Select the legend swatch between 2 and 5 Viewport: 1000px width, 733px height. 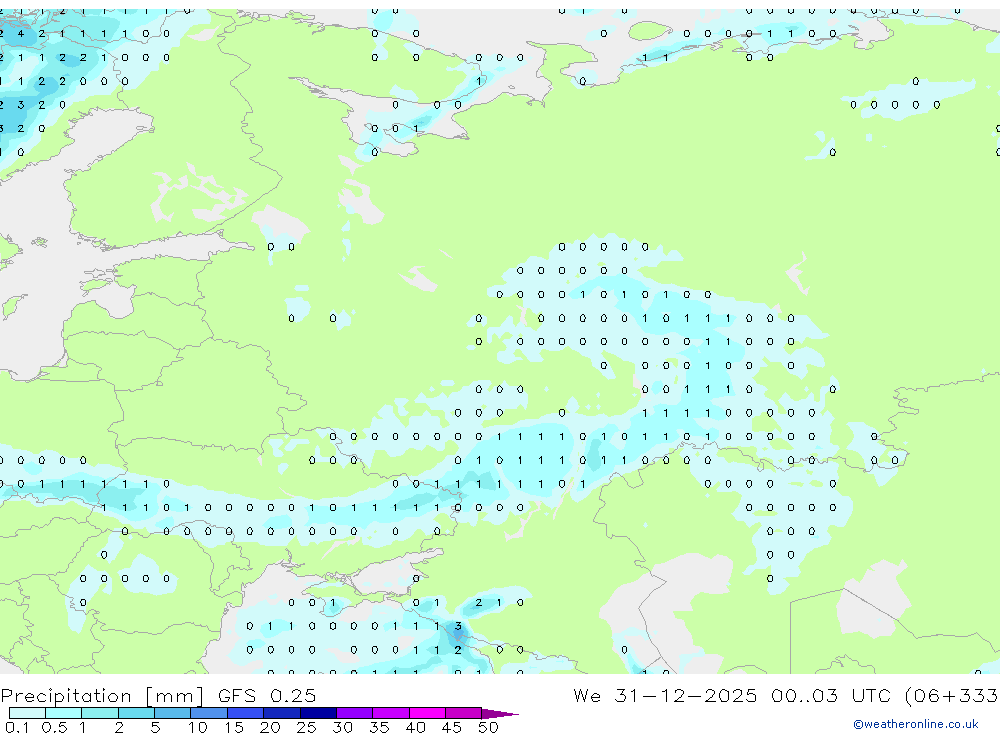pyautogui.click(x=136, y=713)
